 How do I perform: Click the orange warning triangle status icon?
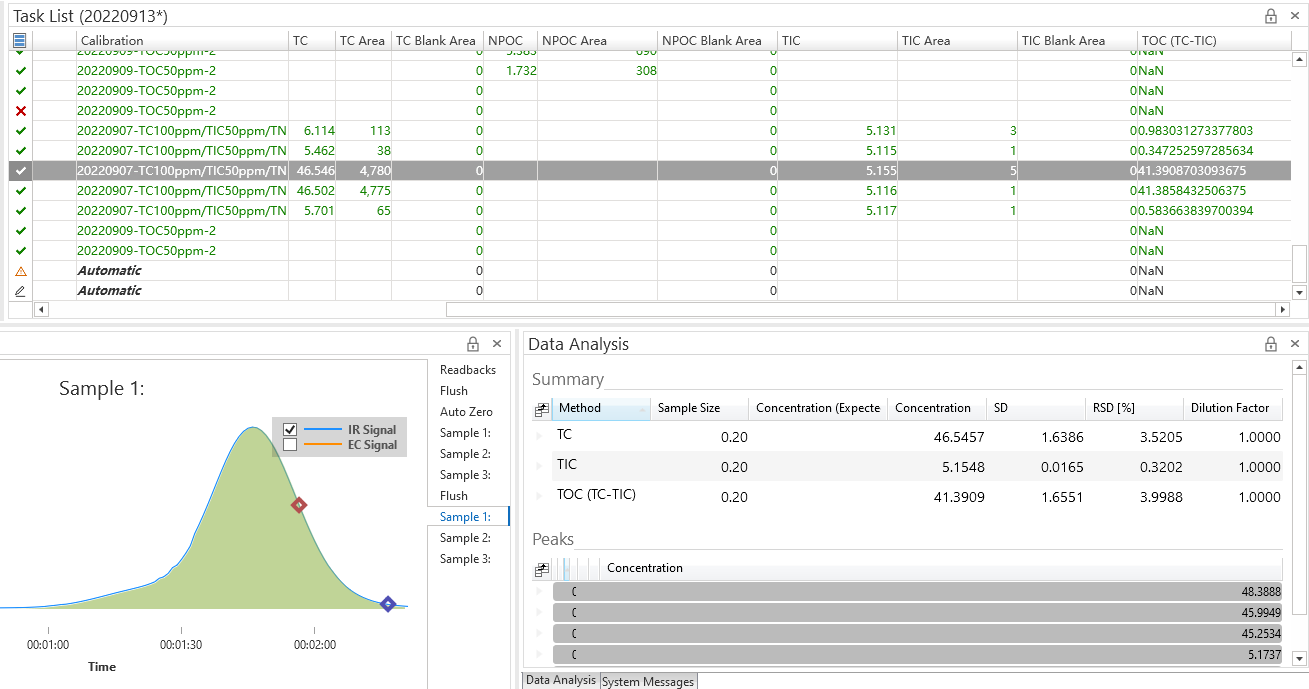pos(21,271)
